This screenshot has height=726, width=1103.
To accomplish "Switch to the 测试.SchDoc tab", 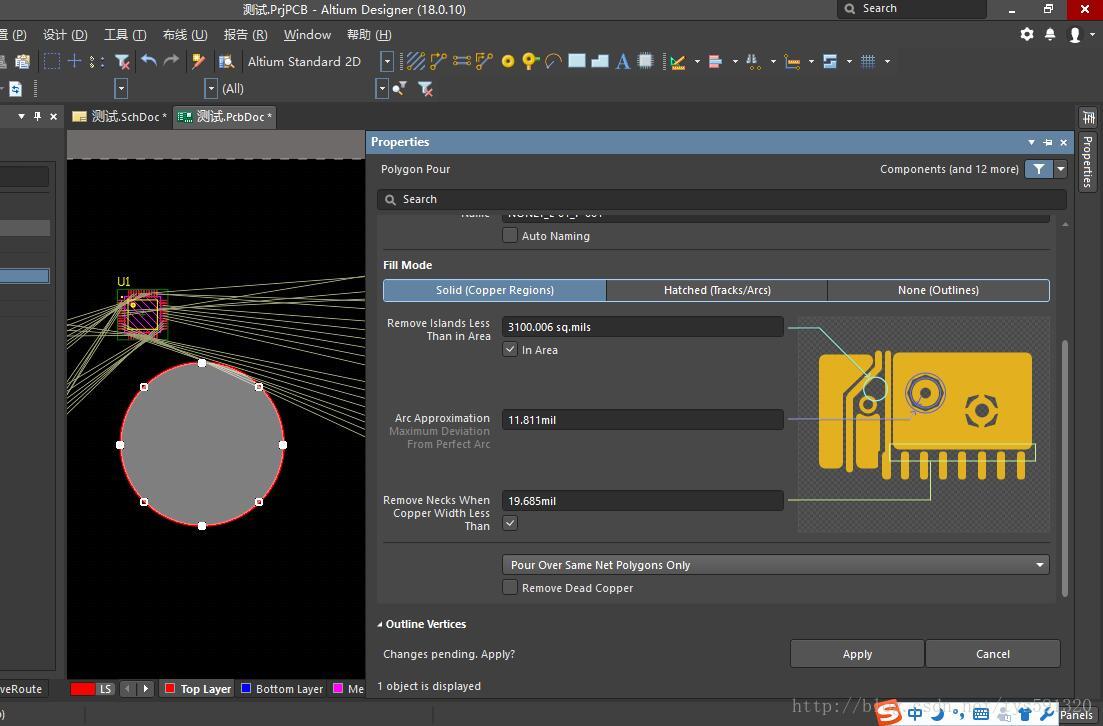I will (x=120, y=117).
